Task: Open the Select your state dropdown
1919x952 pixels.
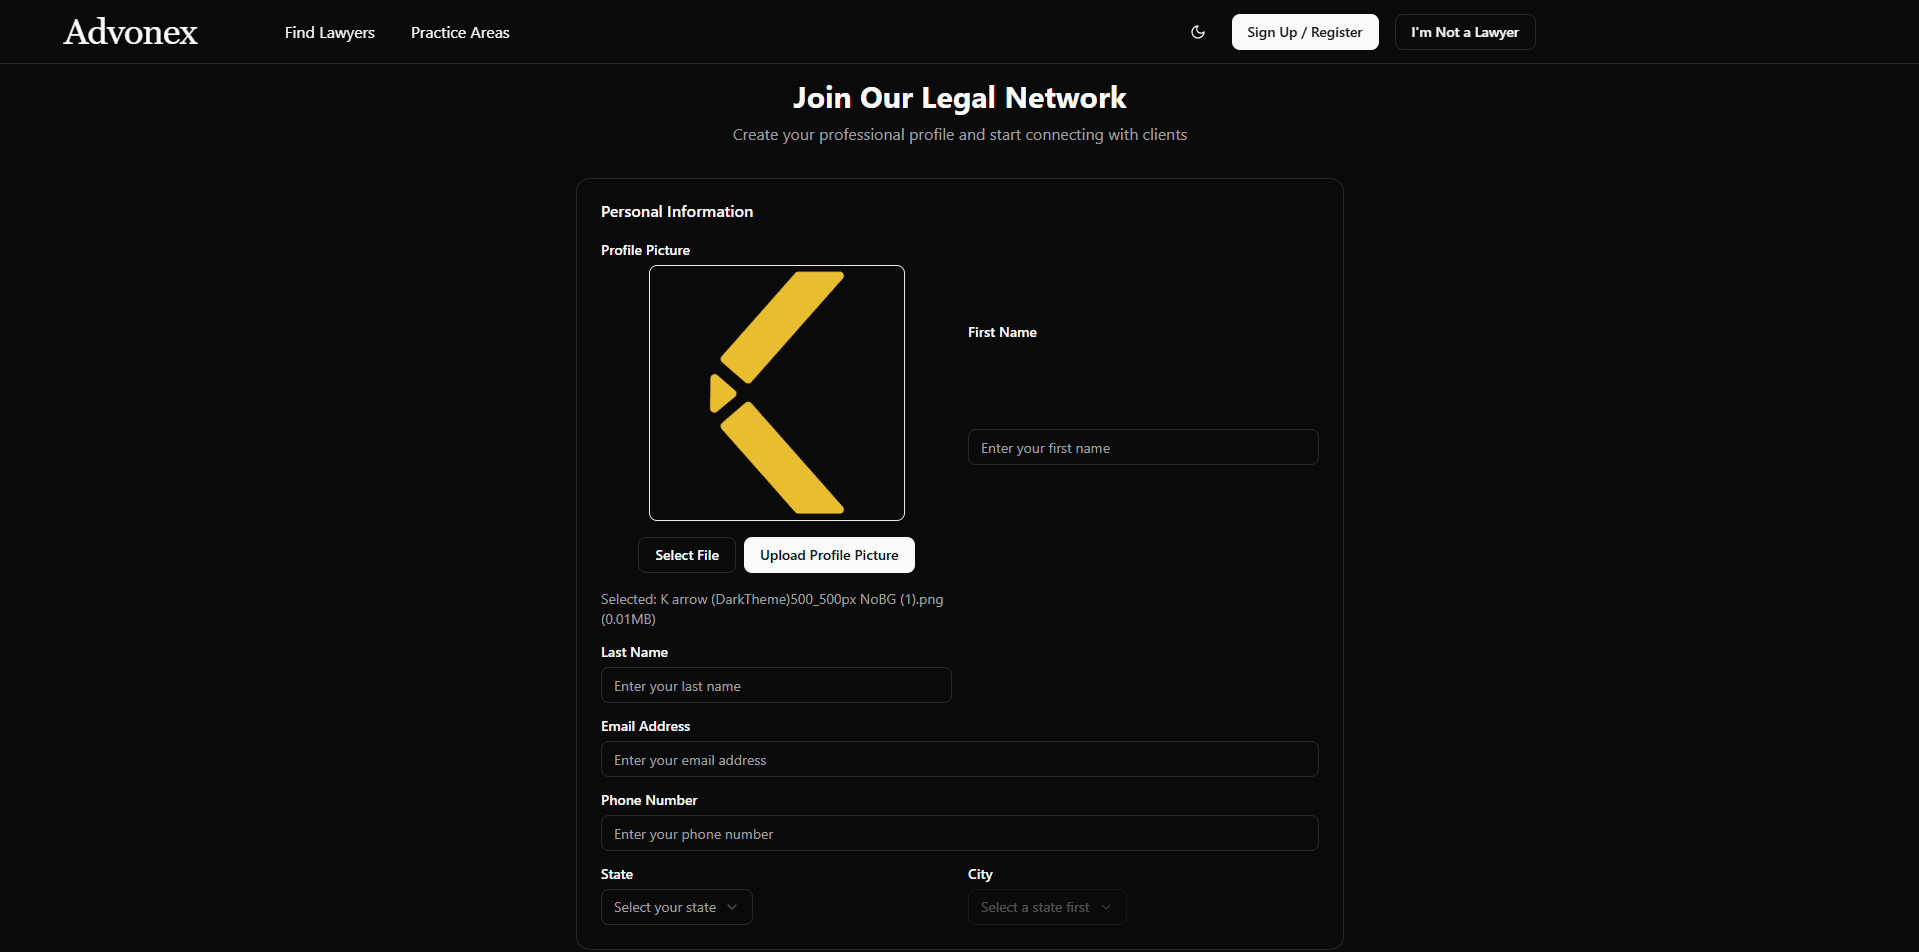Action: click(676, 907)
